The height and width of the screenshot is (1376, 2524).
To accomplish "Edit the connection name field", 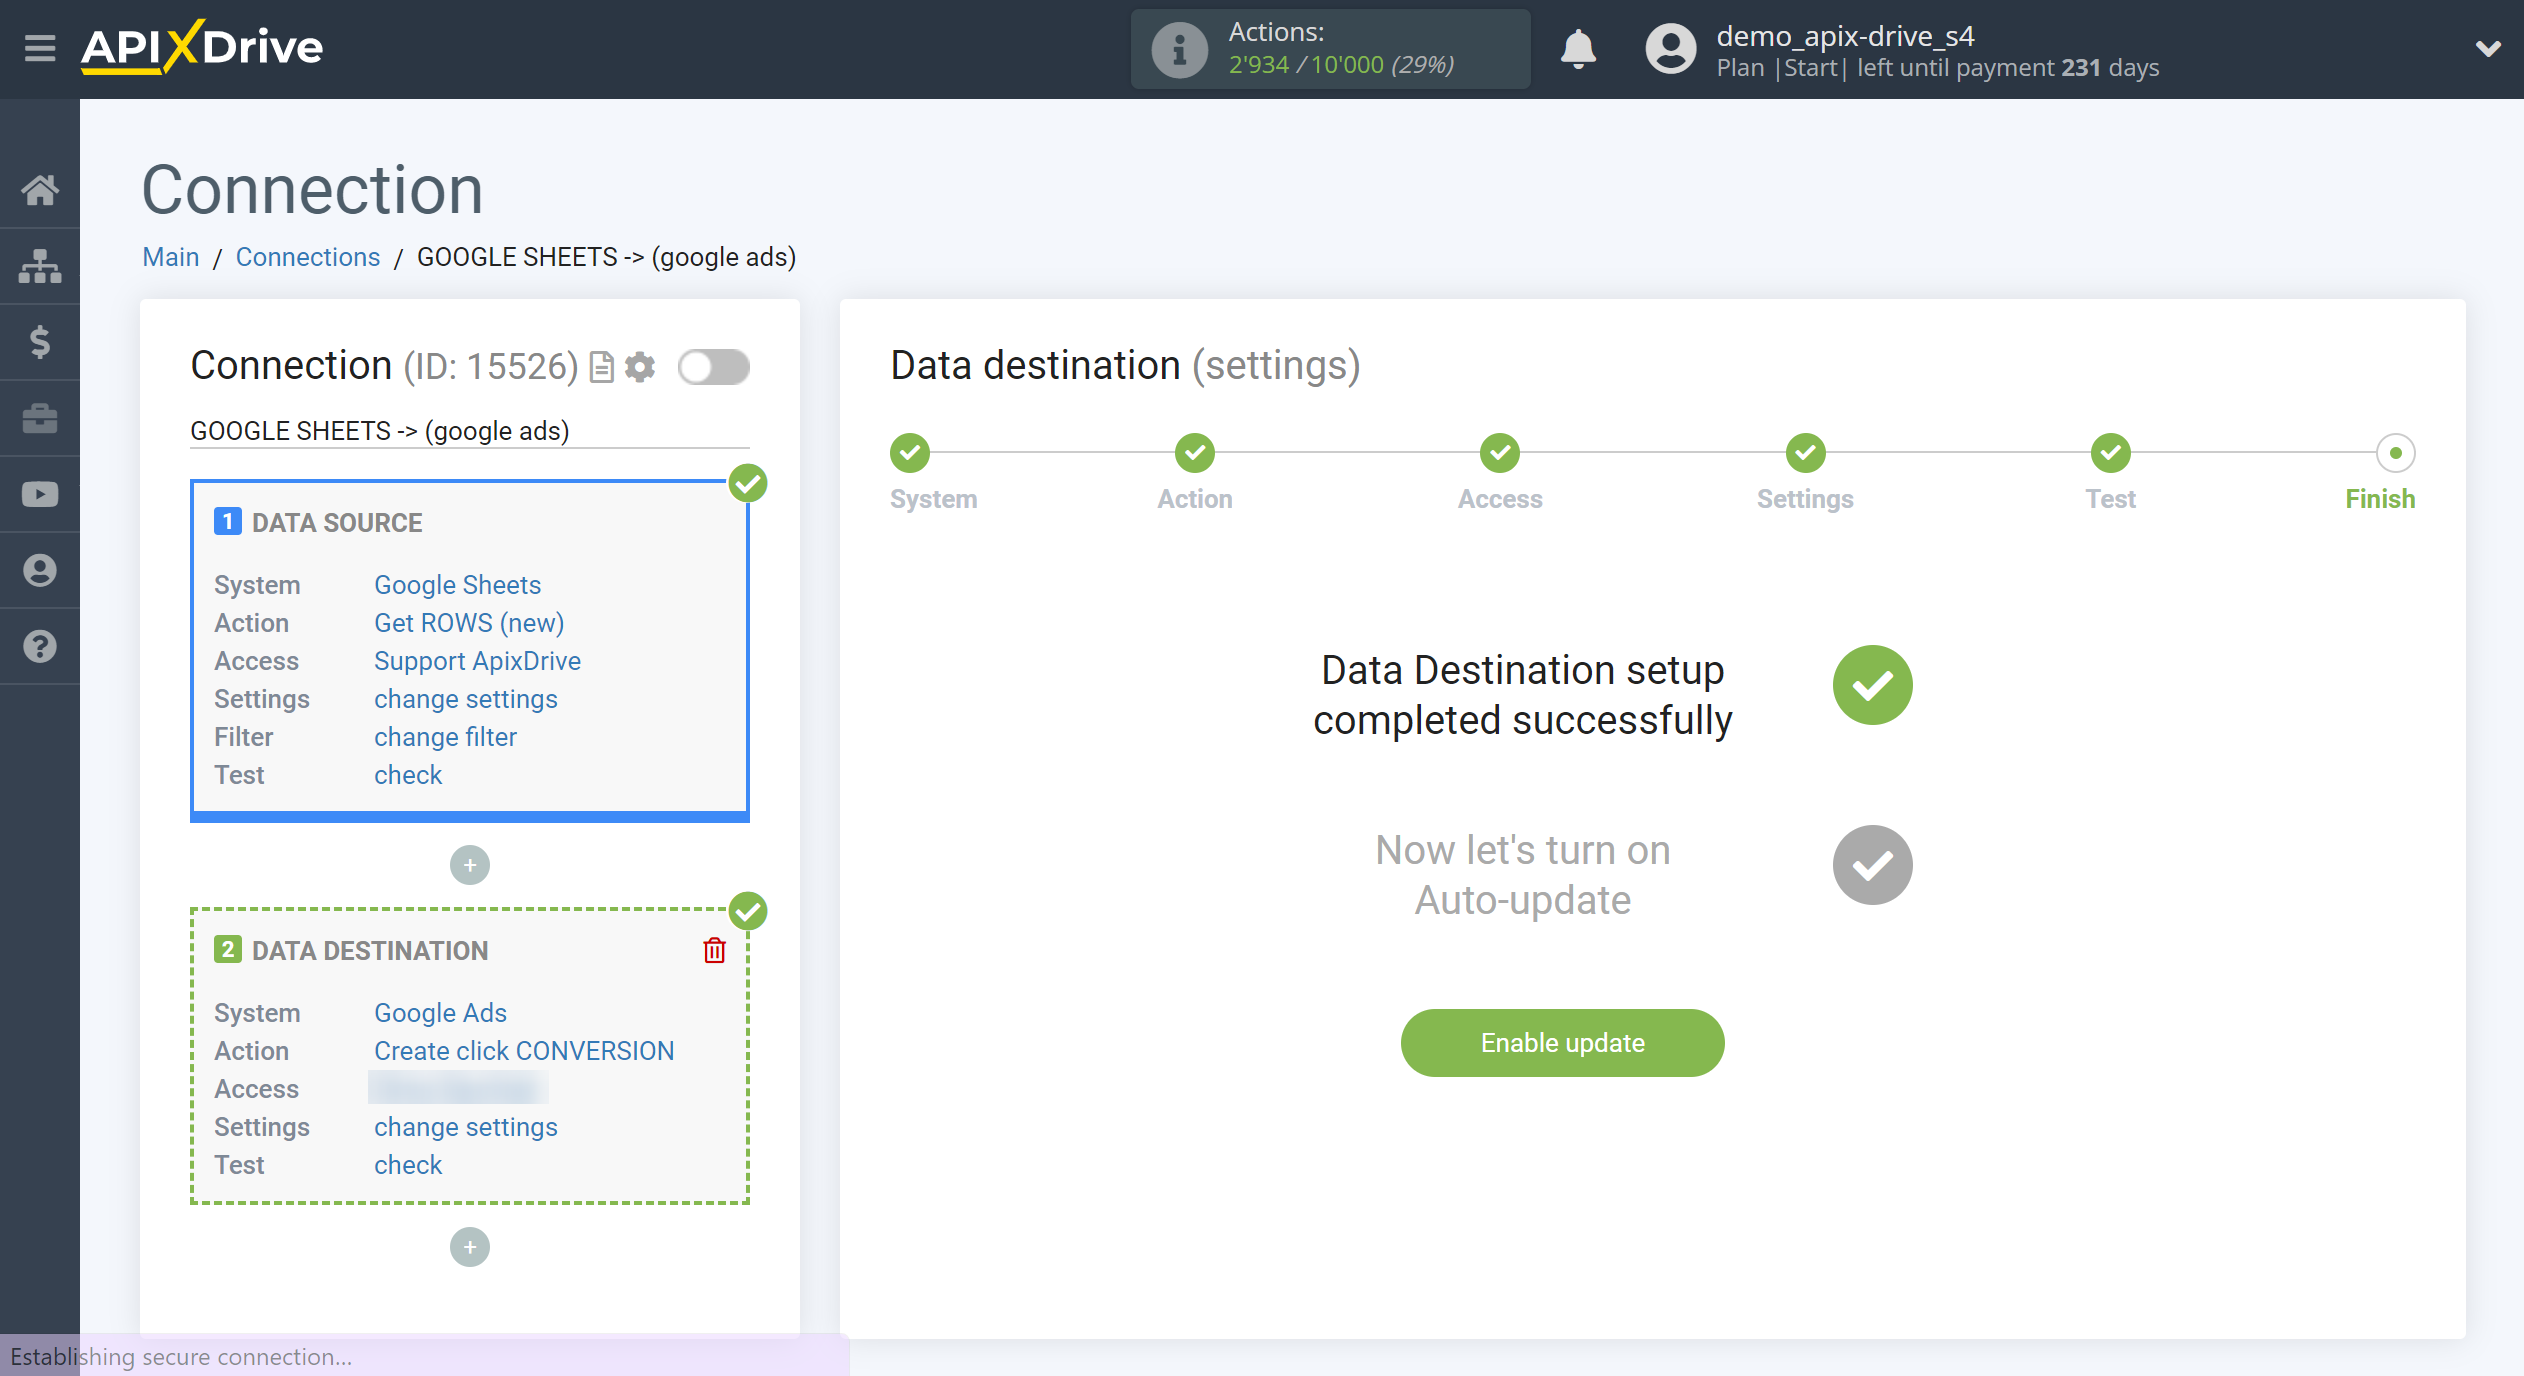I will point(470,431).
